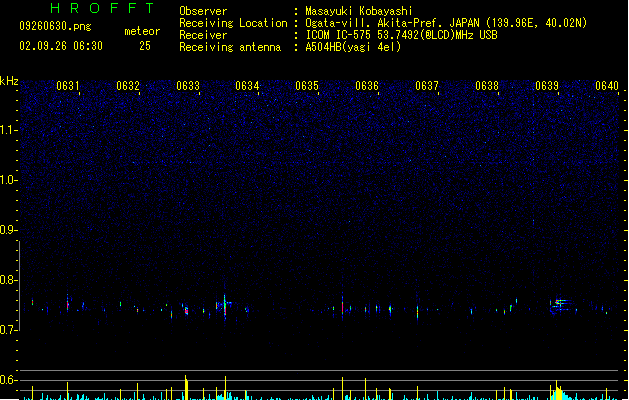The image size is (629, 400).
Task: Click the 0635 time marker
Action: point(307,86)
